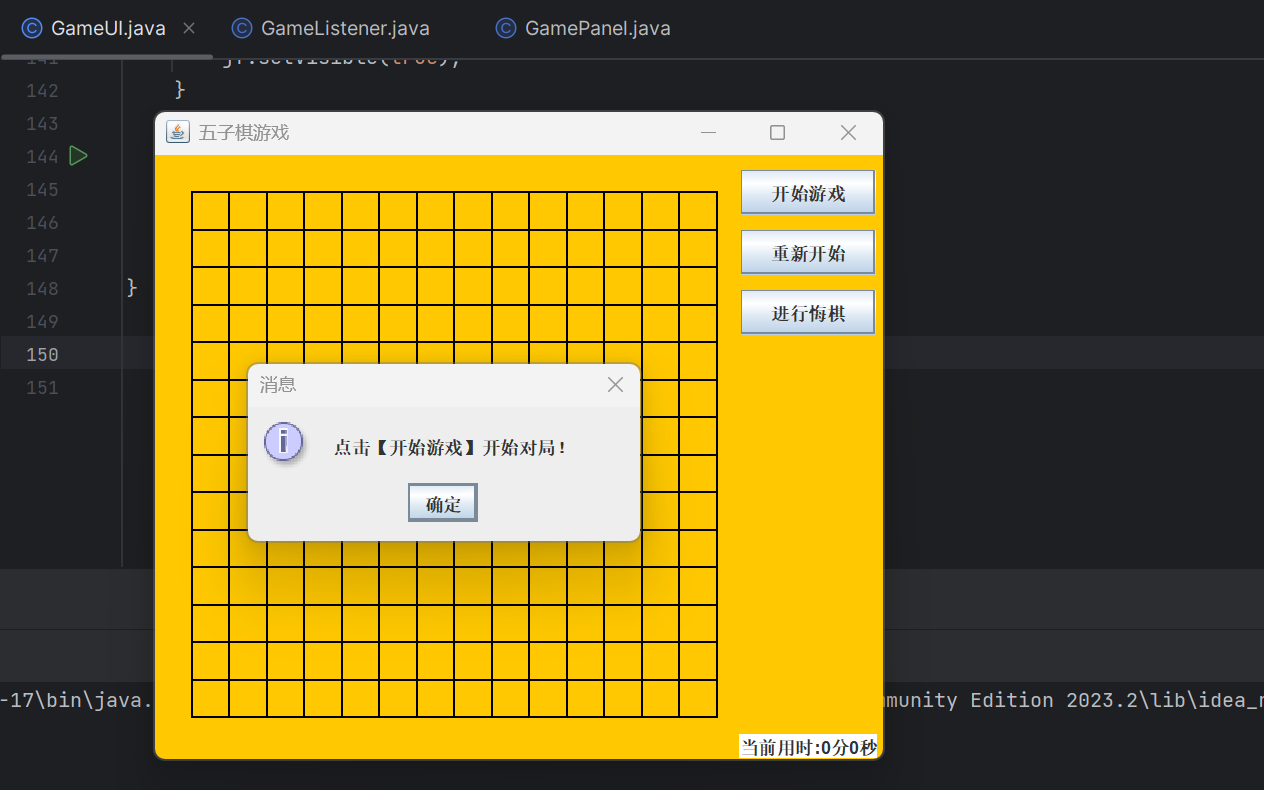1264x790 pixels.
Task: Click the 确定 button in message dialog
Action: (x=443, y=503)
